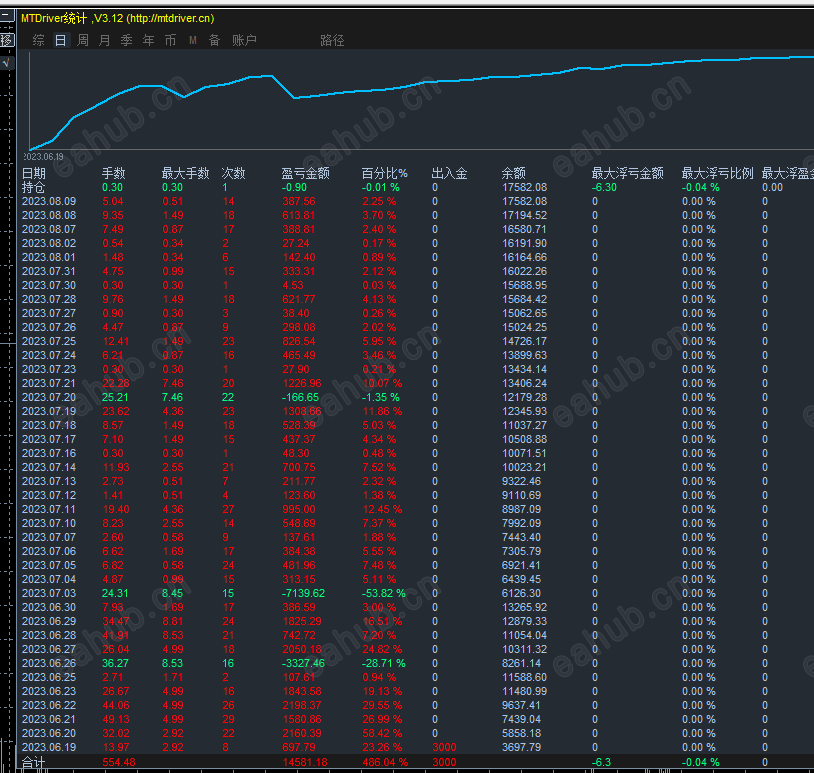The width and height of the screenshot is (814, 773).
Task: Switch to the 周 weekly tab
Action: tap(83, 40)
